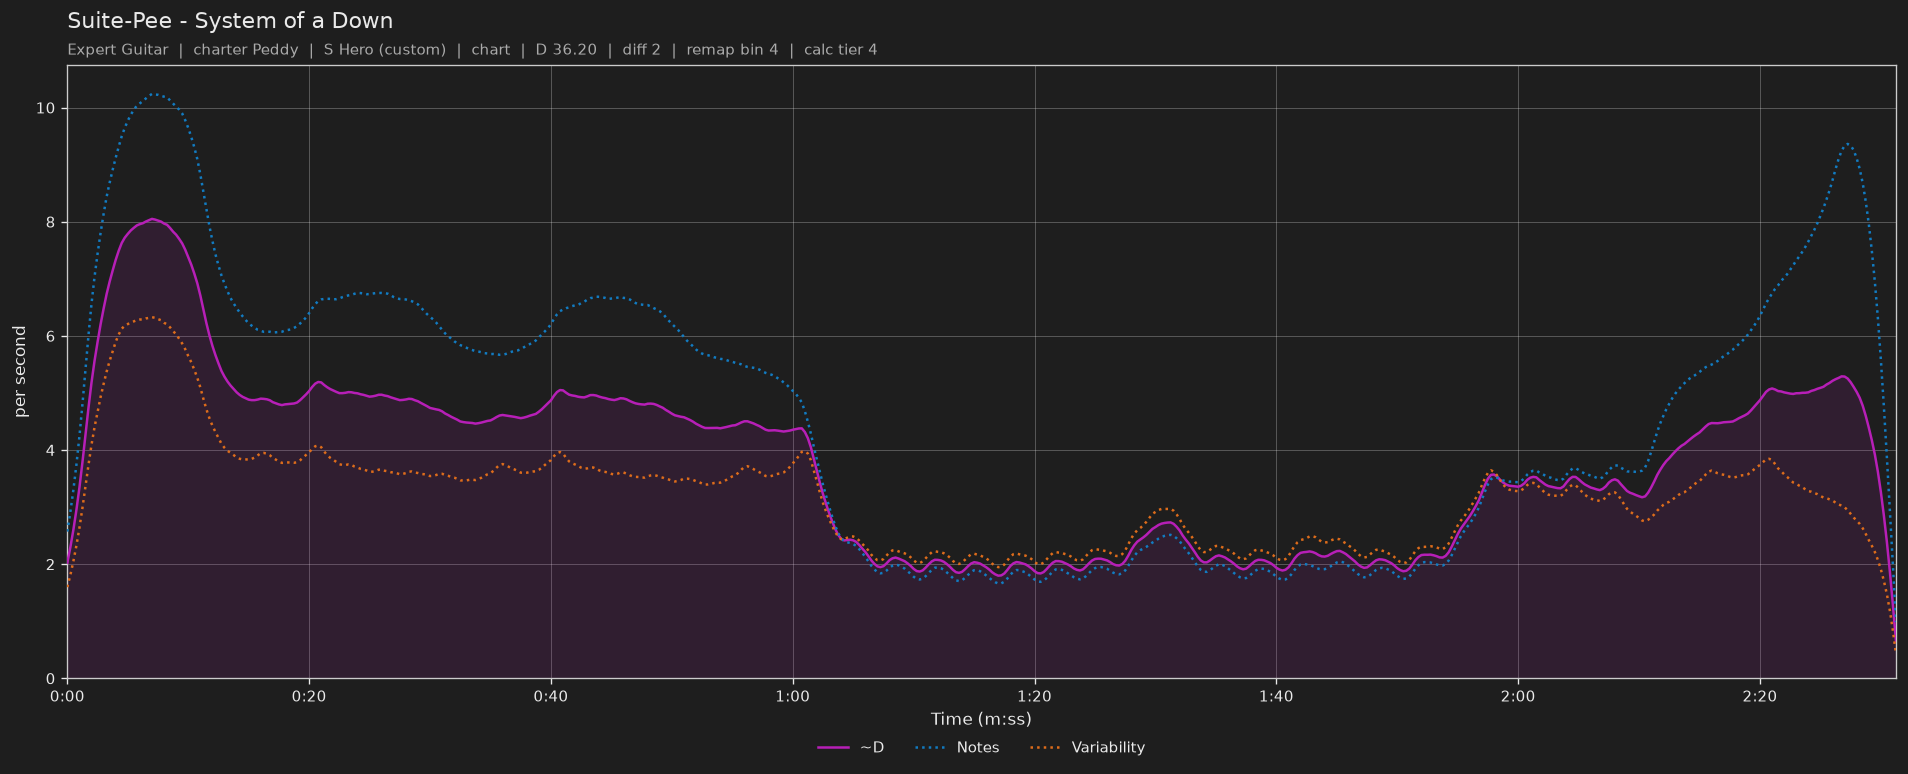The image size is (1908, 774).
Task: Click 'D 36.20' in the subtitle
Action: (x=566, y=50)
